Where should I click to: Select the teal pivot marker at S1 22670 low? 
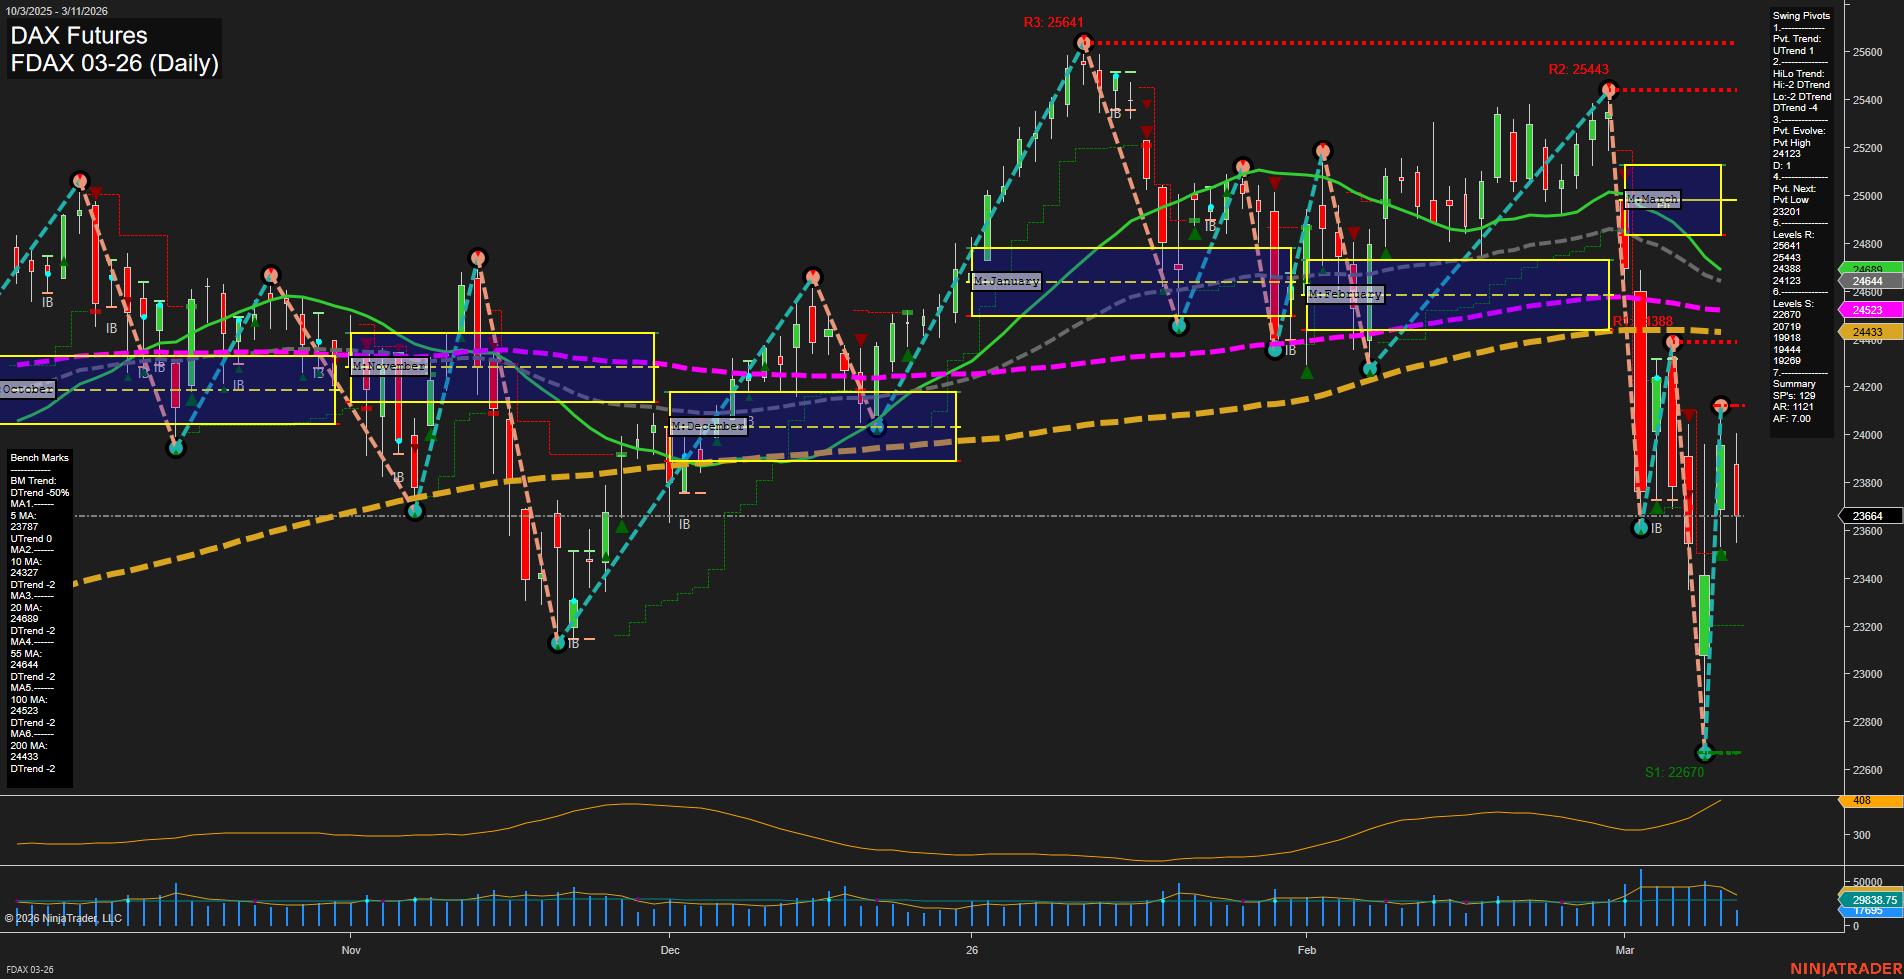[1702, 753]
